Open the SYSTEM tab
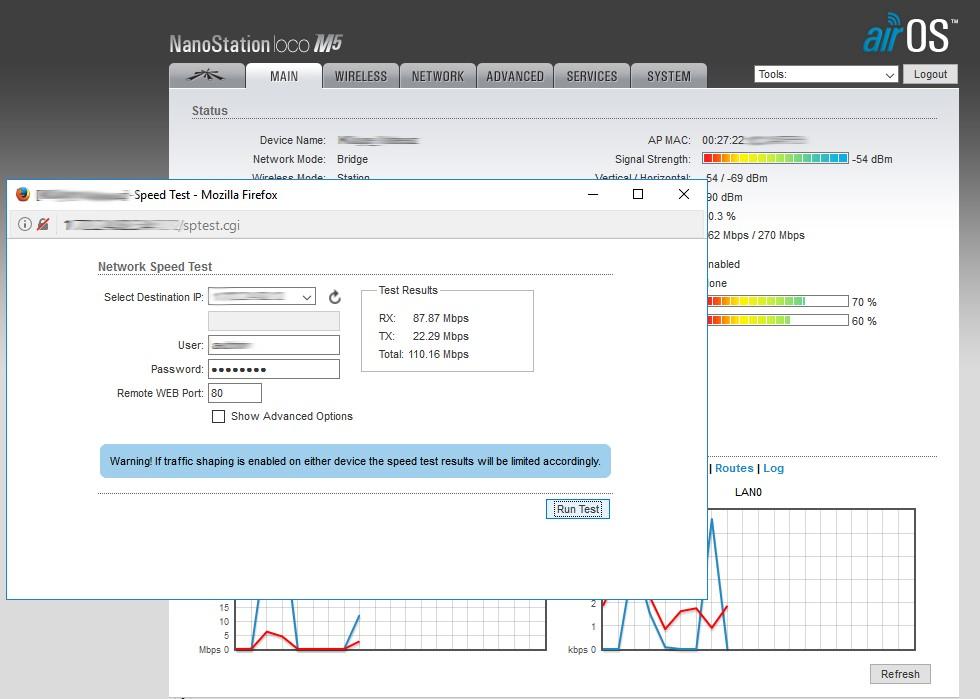The height and width of the screenshot is (699, 980). (x=669, y=76)
